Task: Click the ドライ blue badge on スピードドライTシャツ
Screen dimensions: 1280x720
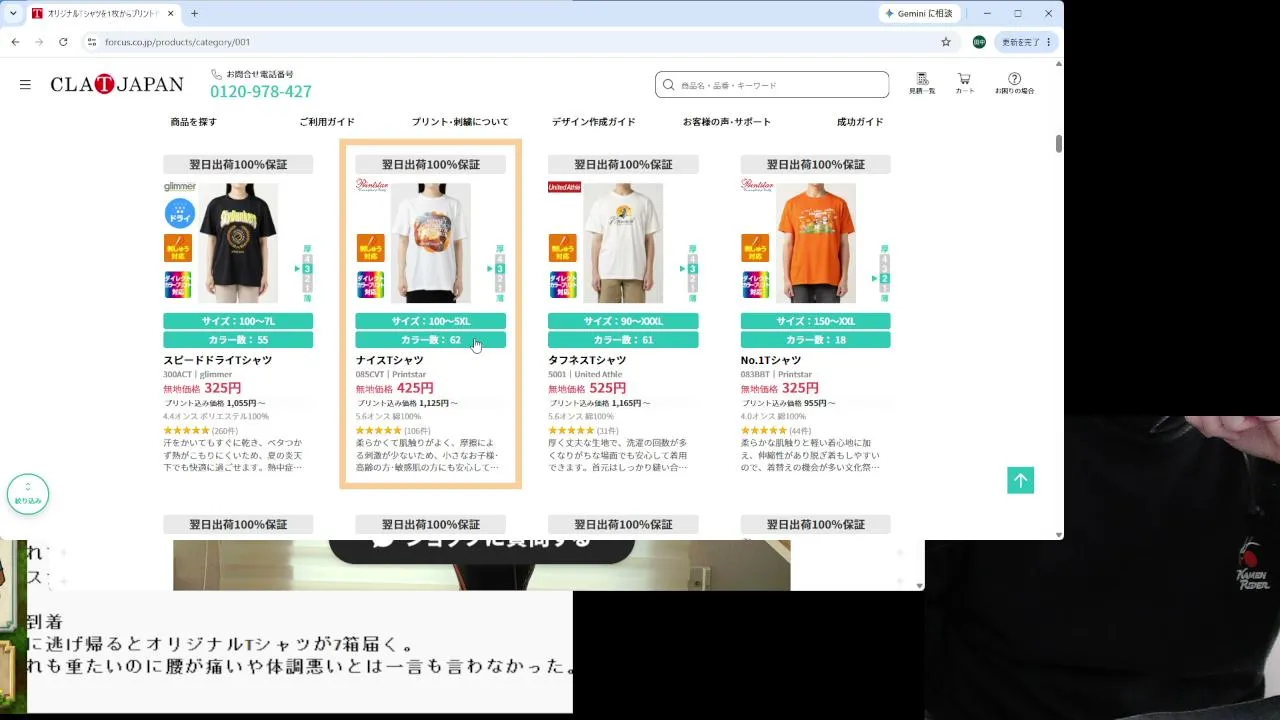Action: coord(179,213)
